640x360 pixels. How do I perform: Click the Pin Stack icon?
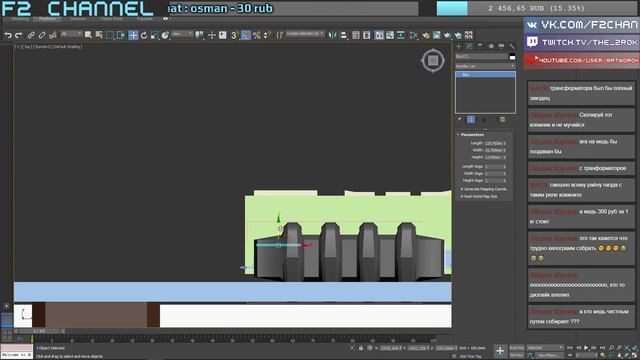click(x=460, y=119)
